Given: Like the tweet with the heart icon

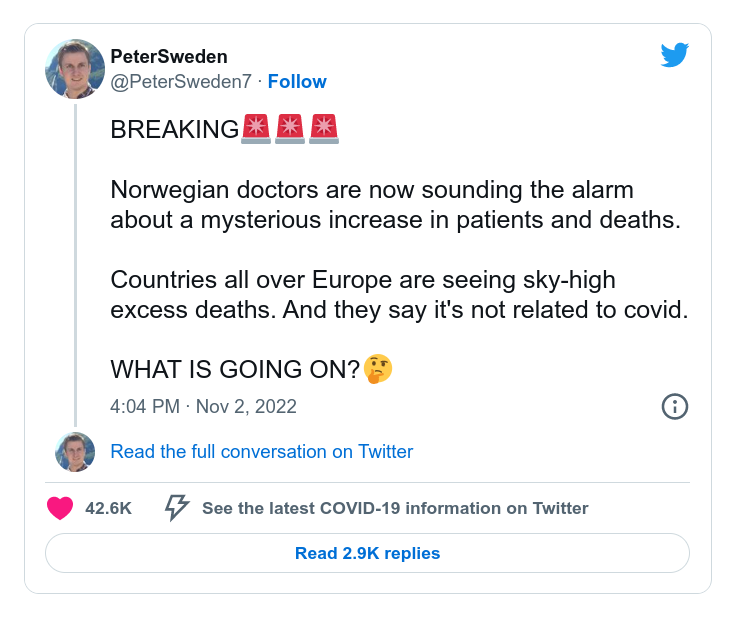Looking at the screenshot, I should [x=60, y=508].
